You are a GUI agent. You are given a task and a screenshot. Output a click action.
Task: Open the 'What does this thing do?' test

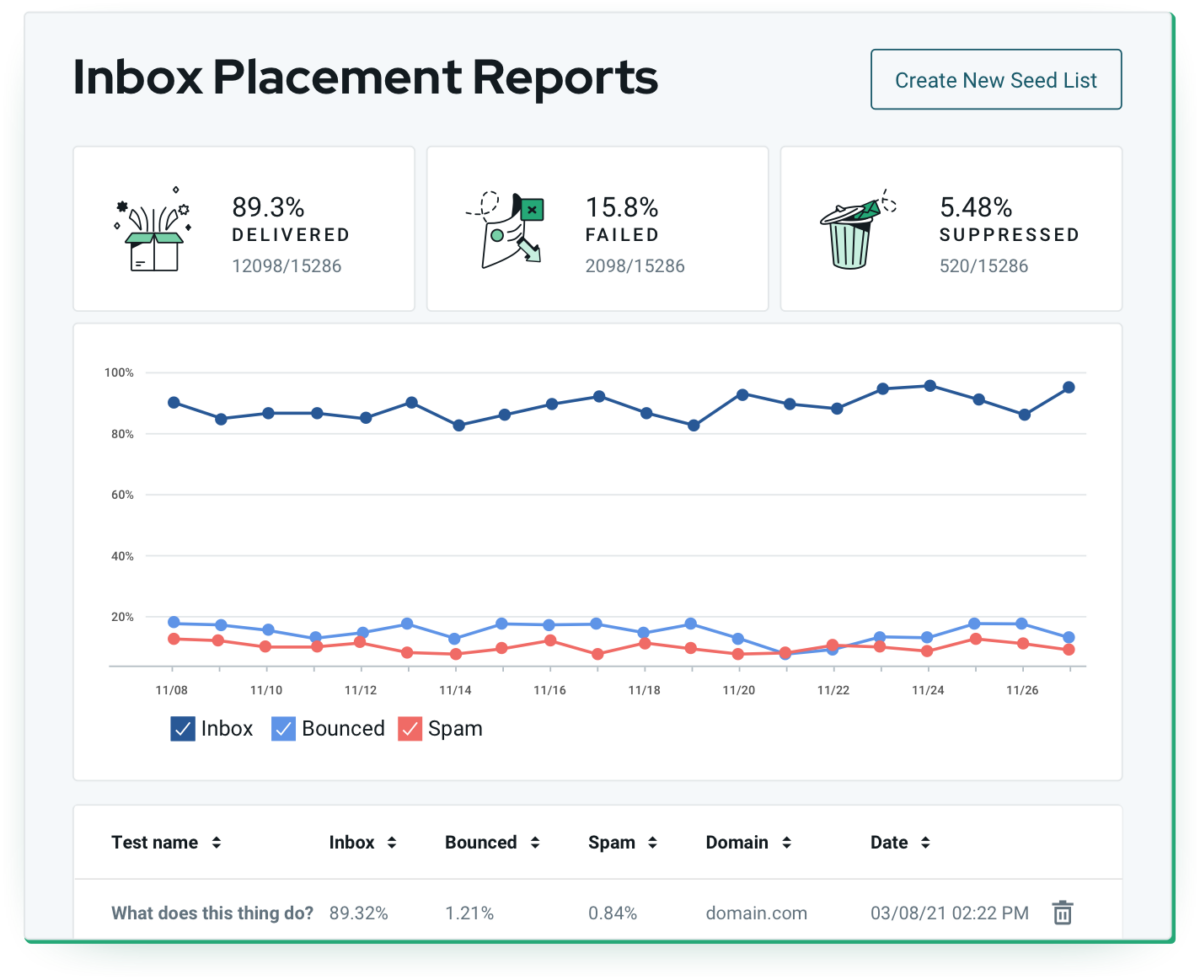click(212, 913)
